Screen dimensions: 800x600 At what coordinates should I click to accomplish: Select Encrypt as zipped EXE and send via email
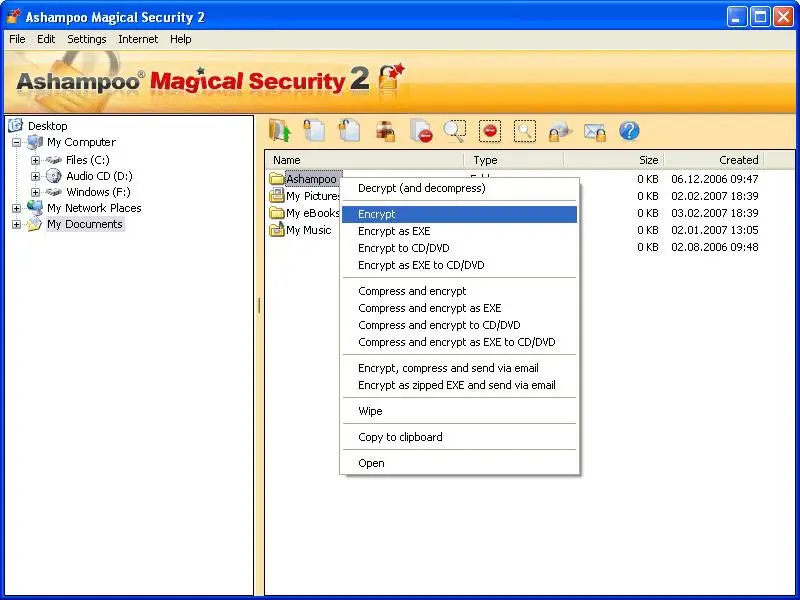pos(460,385)
